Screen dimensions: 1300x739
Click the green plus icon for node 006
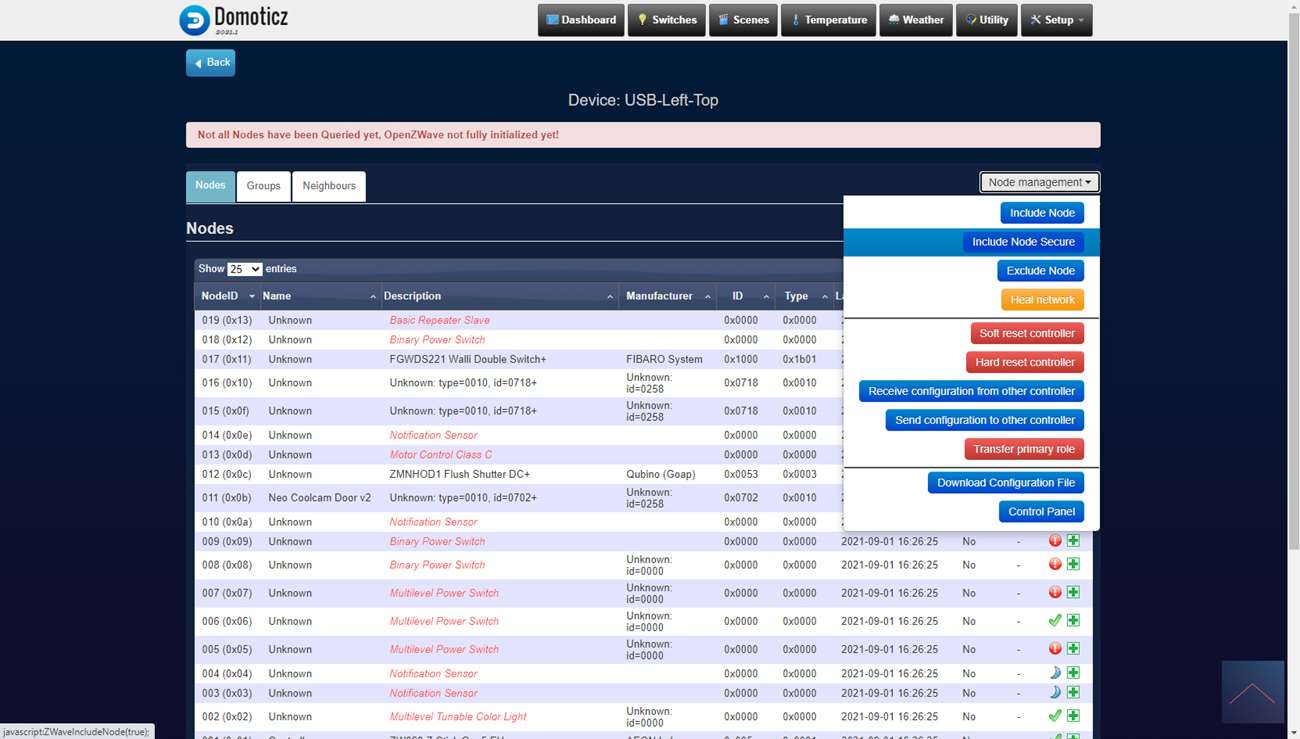[x=1073, y=621]
